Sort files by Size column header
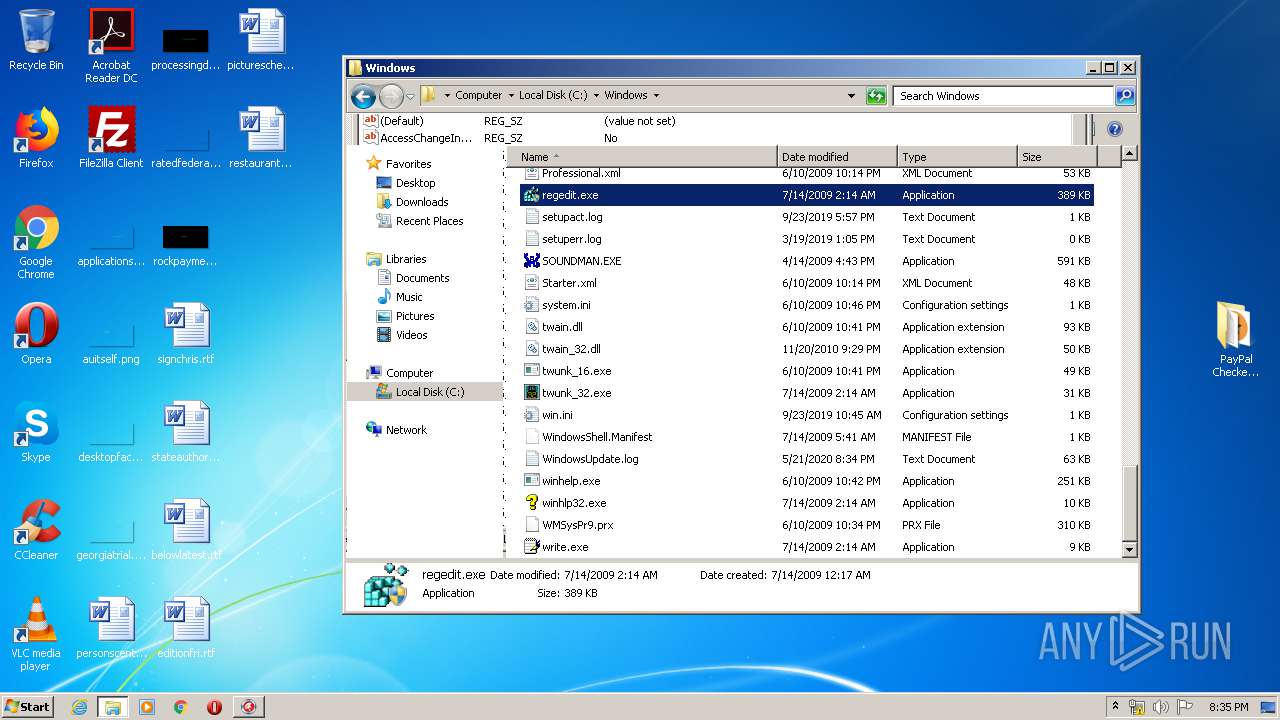This screenshot has width=1280, height=720. (1057, 157)
